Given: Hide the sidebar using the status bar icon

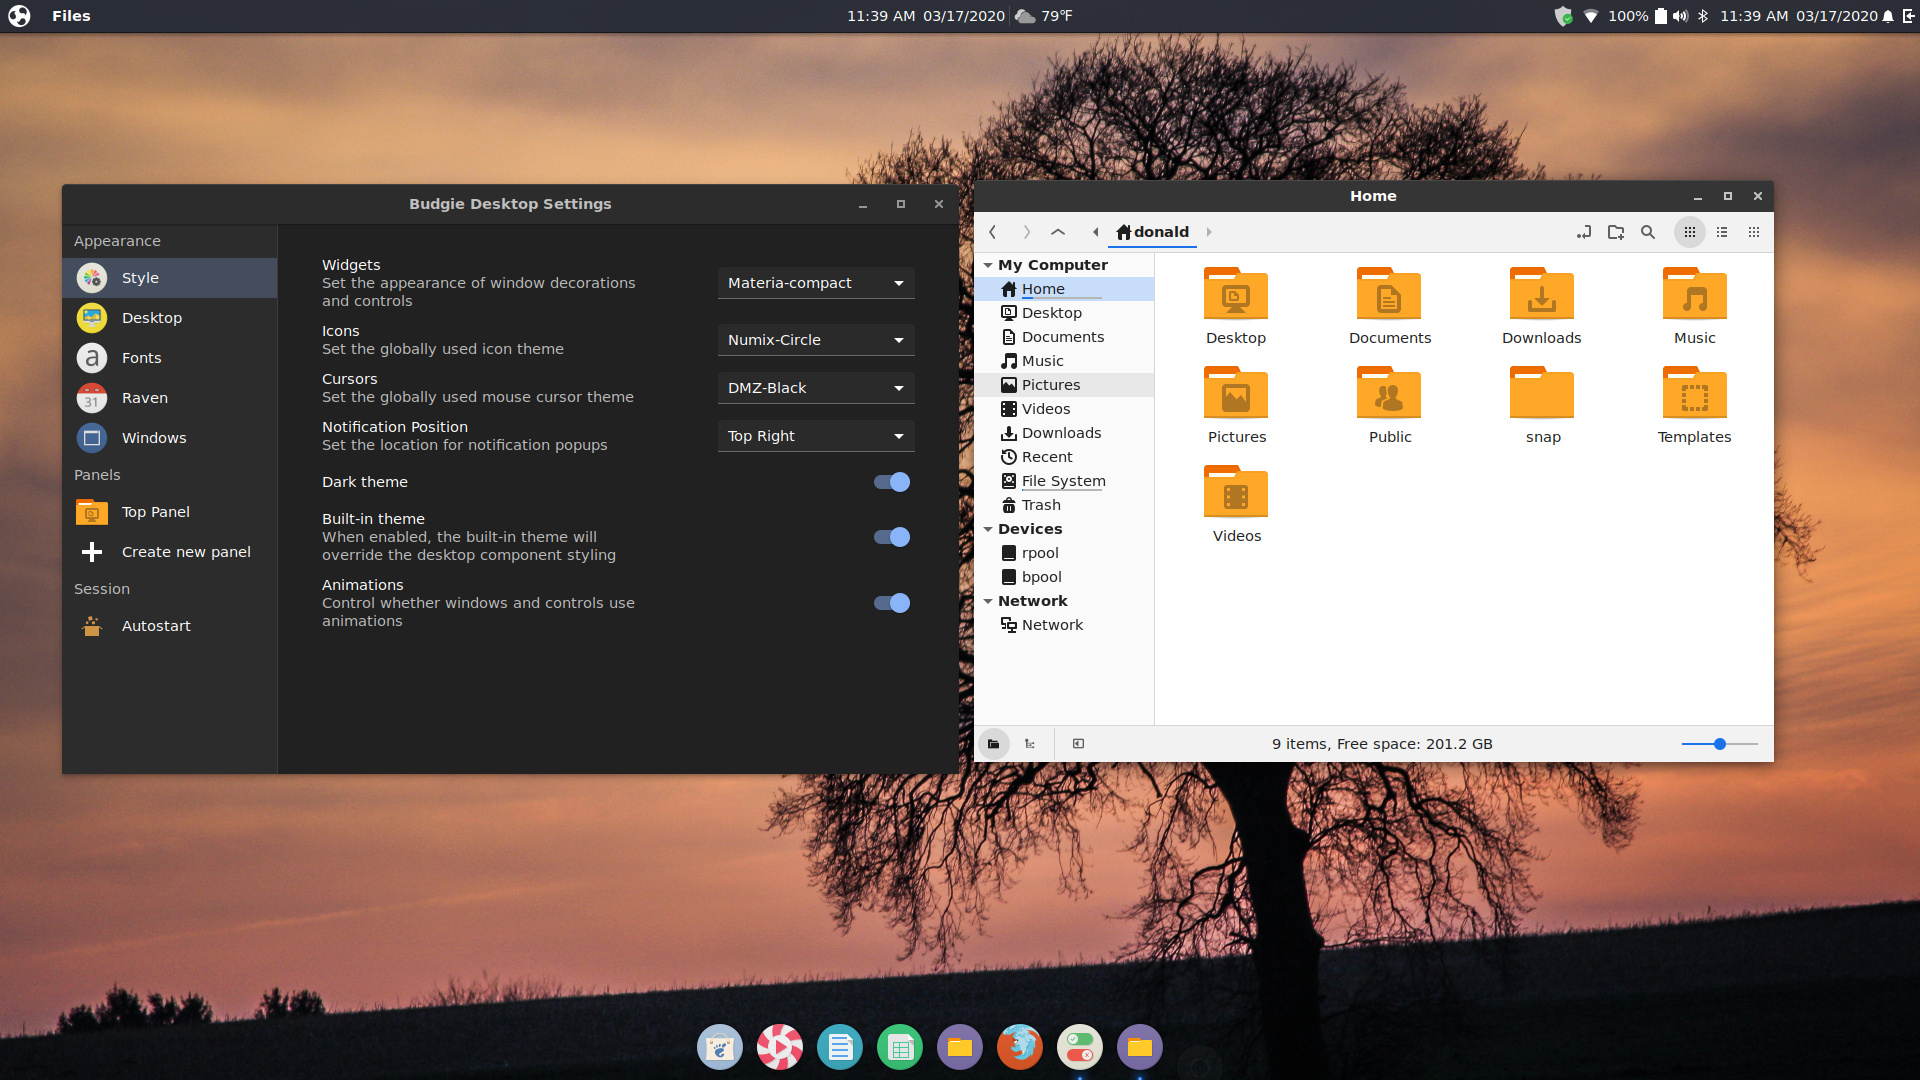Looking at the screenshot, I should pyautogui.click(x=1078, y=744).
